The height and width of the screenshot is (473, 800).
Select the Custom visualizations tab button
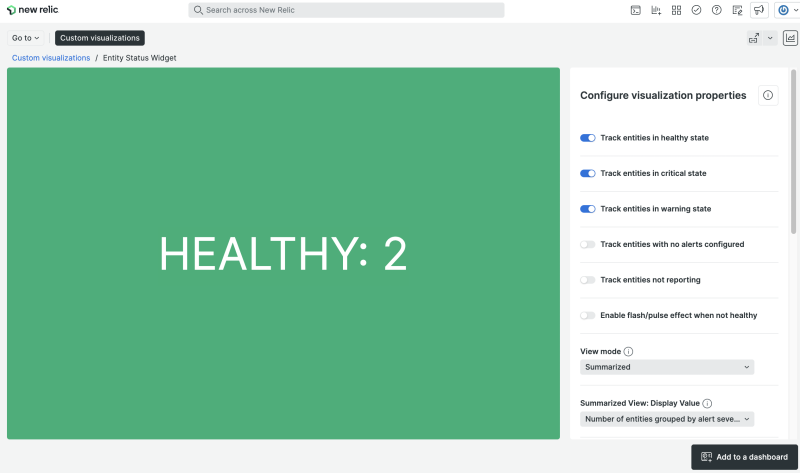100,38
